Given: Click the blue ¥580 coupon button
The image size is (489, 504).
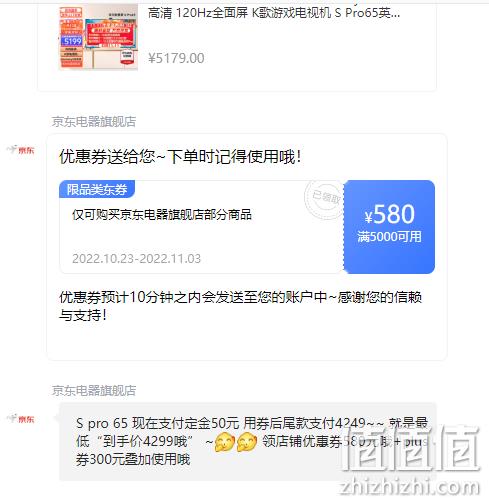Looking at the screenshot, I should coord(389,227).
